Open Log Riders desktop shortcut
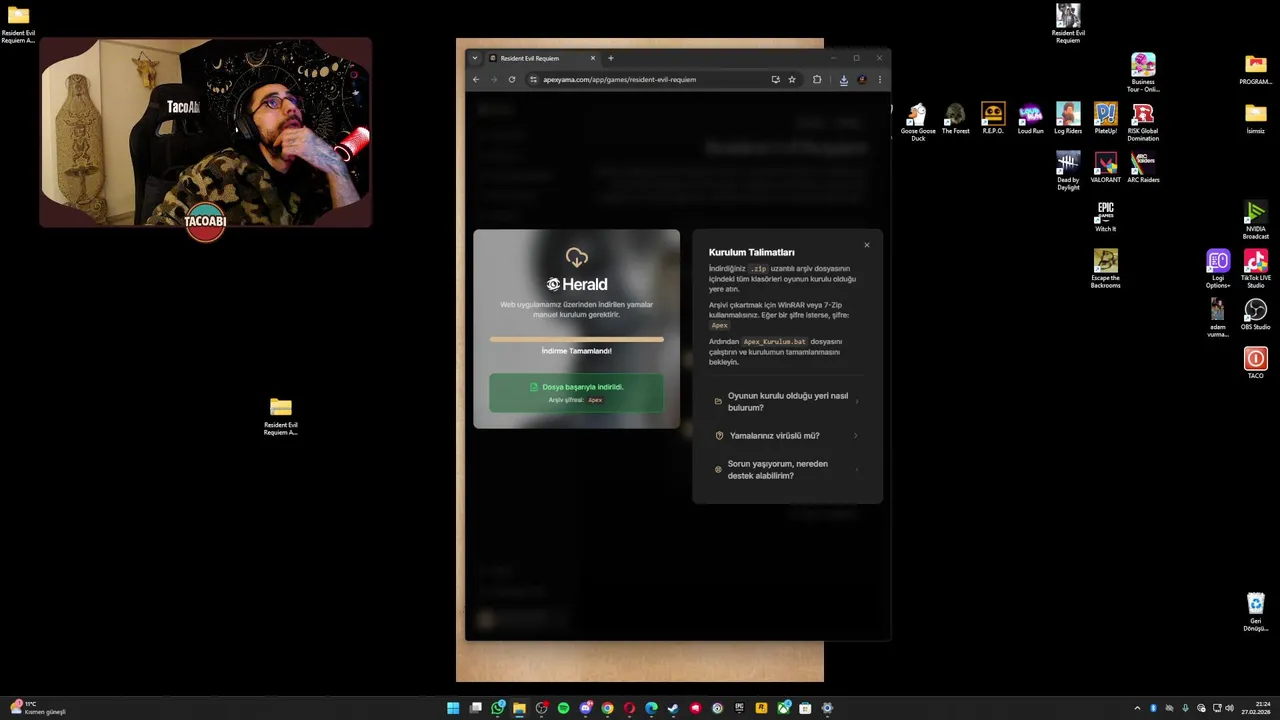 click(x=1068, y=118)
